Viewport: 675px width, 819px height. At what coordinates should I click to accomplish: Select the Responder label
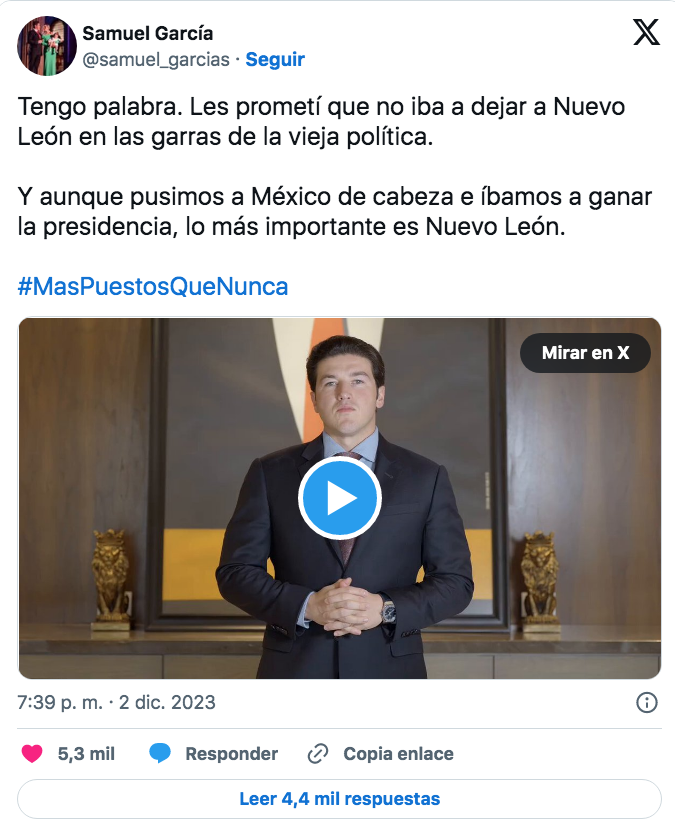(231, 754)
